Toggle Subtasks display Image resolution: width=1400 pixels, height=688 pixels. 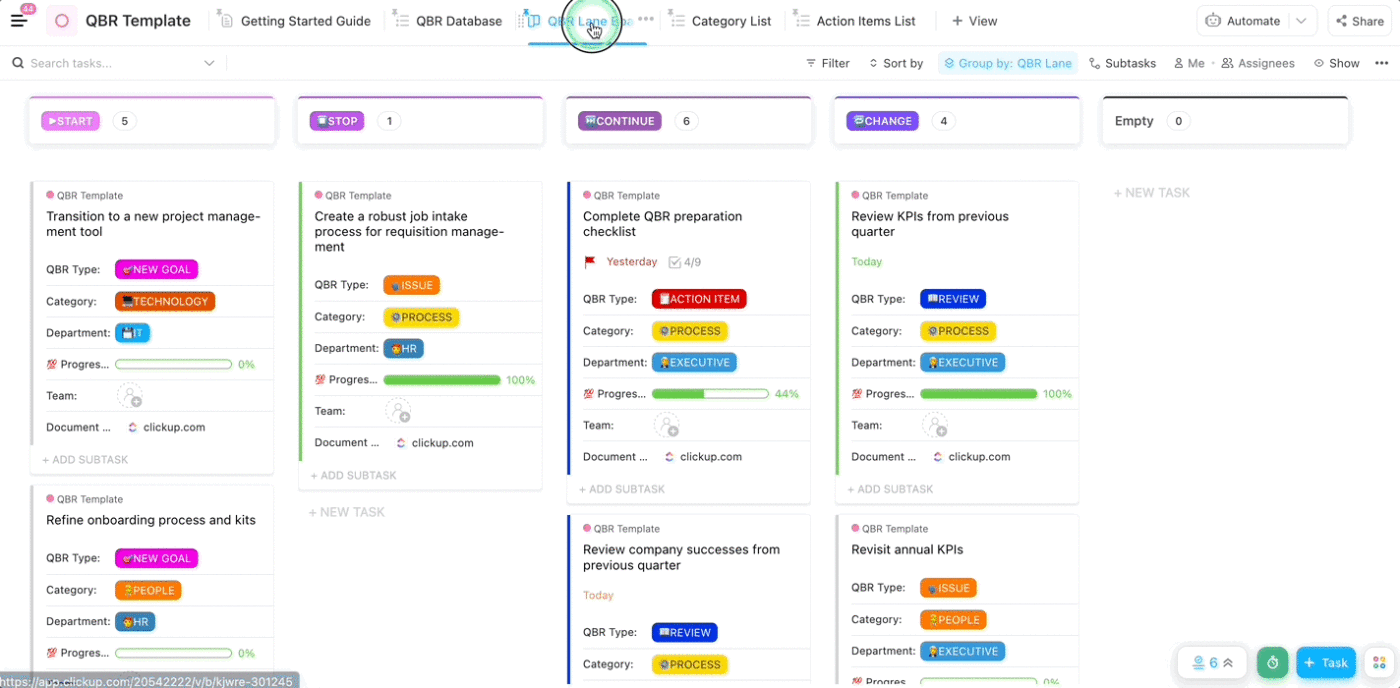click(1122, 63)
